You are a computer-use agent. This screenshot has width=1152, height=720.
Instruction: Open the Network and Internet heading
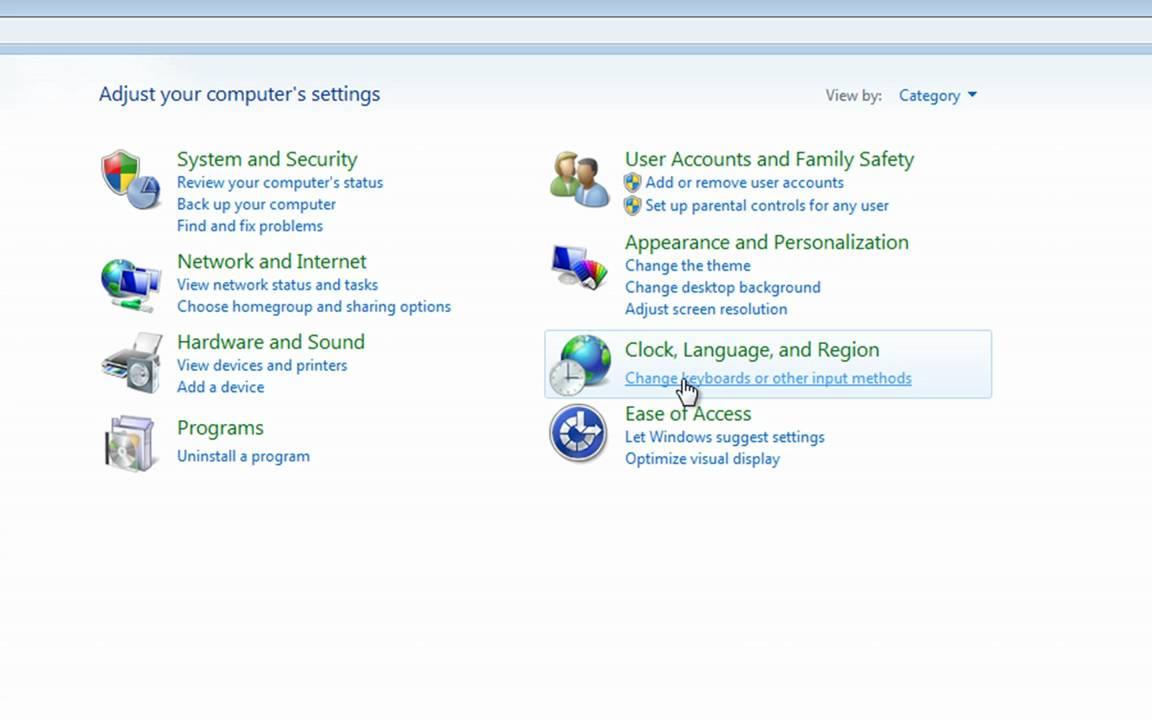point(272,262)
